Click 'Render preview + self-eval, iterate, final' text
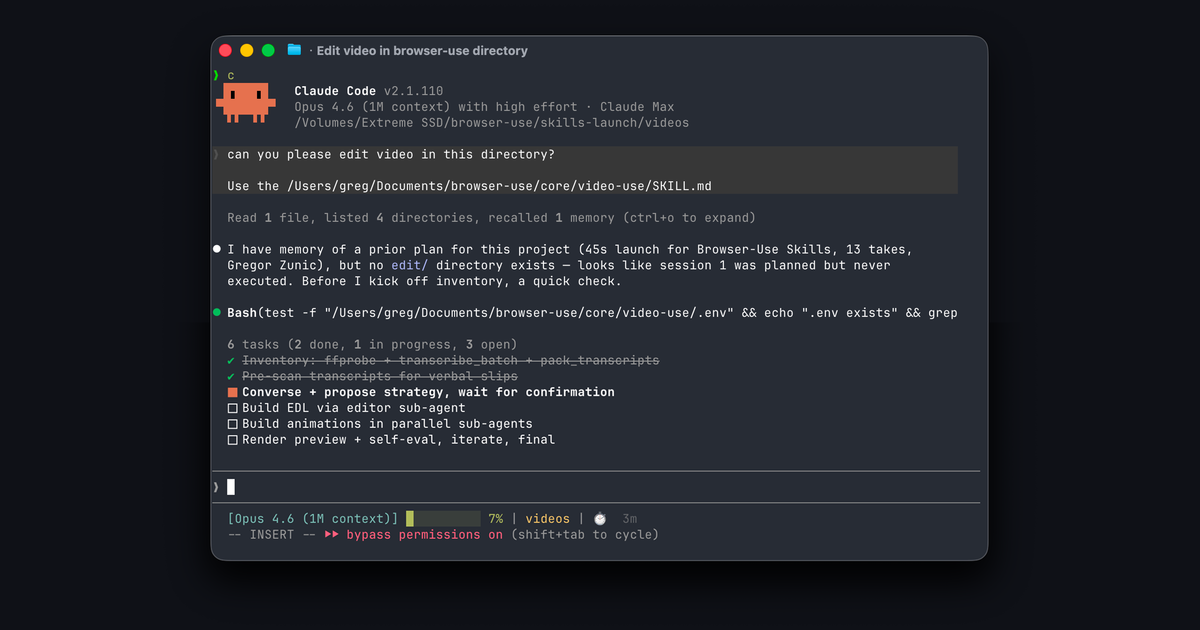Image resolution: width=1200 pixels, height=630 pixels. (x=398, y=440)
